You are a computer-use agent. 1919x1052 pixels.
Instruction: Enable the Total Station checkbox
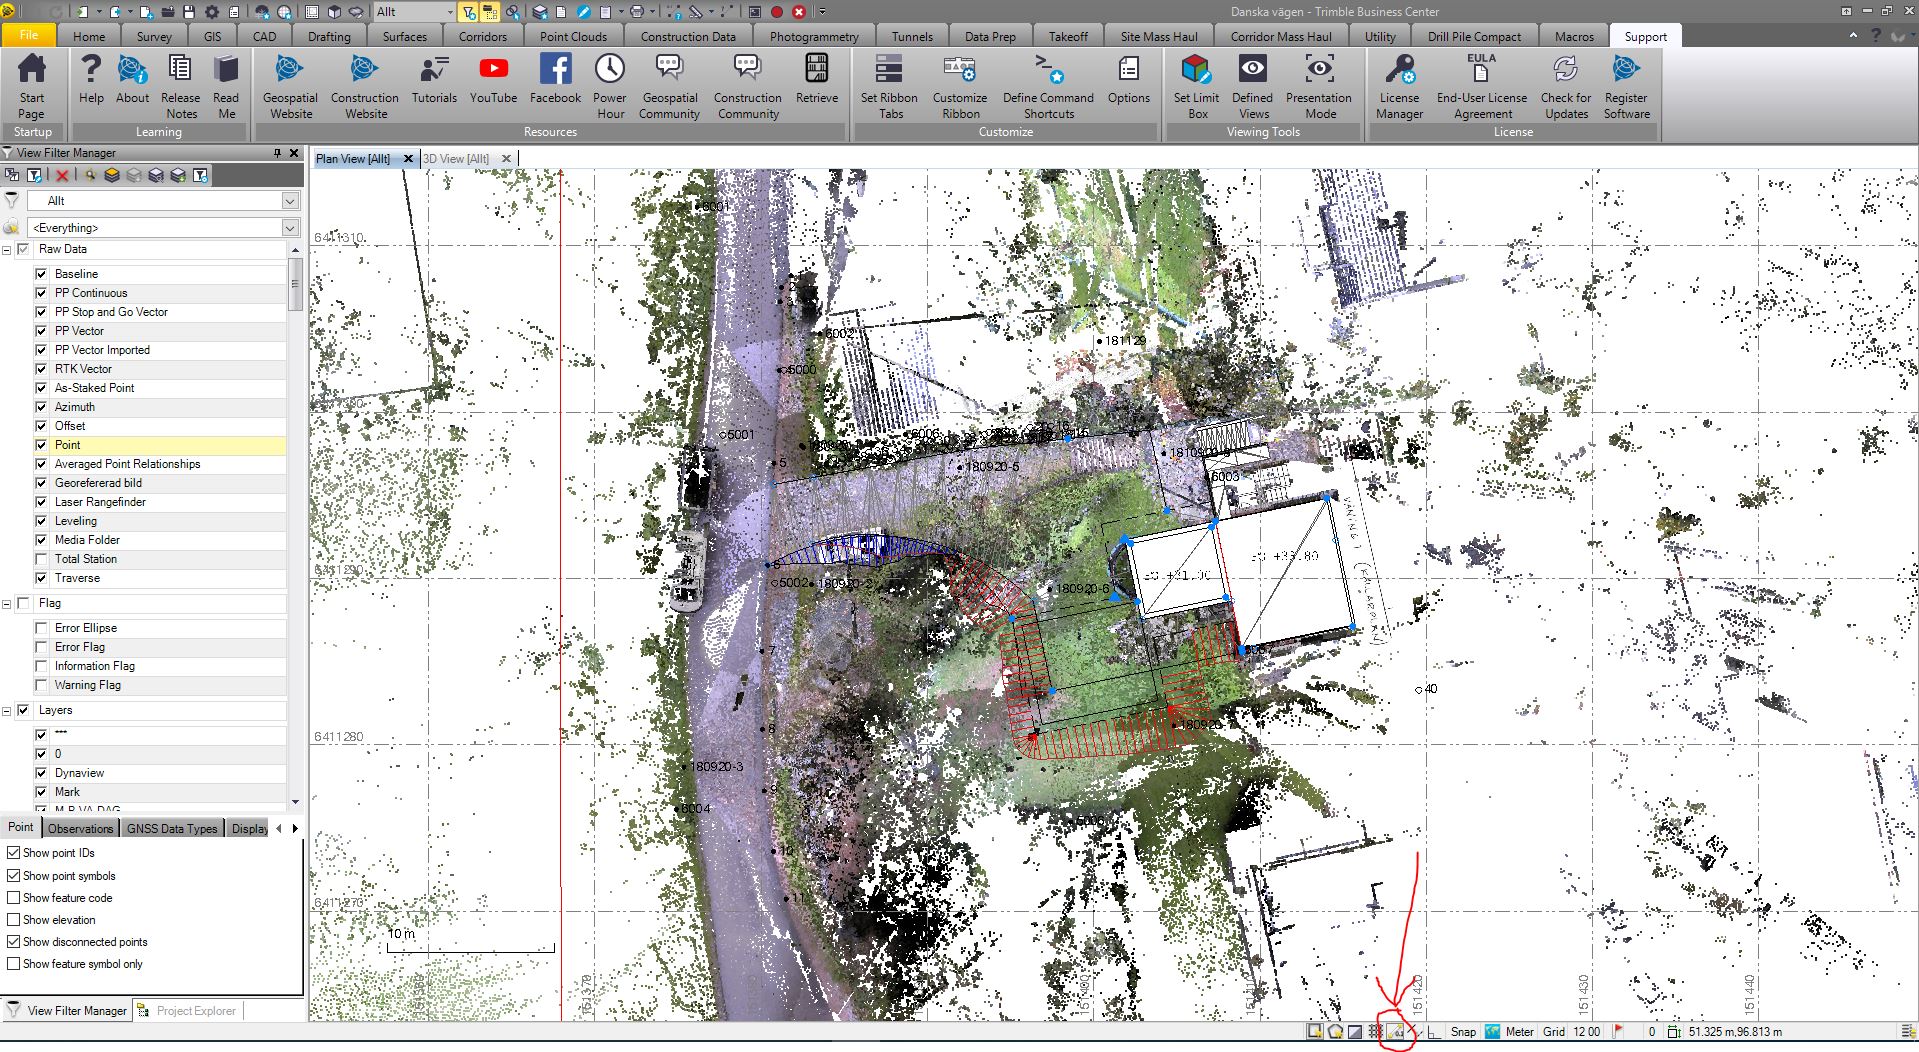pyautogui.click(x=41, y=559)
